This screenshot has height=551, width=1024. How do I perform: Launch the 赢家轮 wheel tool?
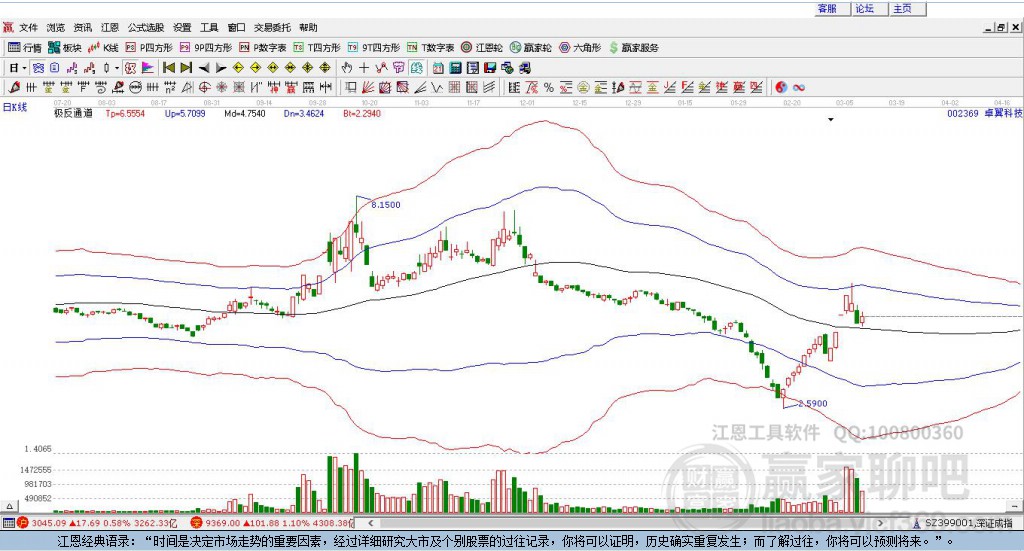530,48
